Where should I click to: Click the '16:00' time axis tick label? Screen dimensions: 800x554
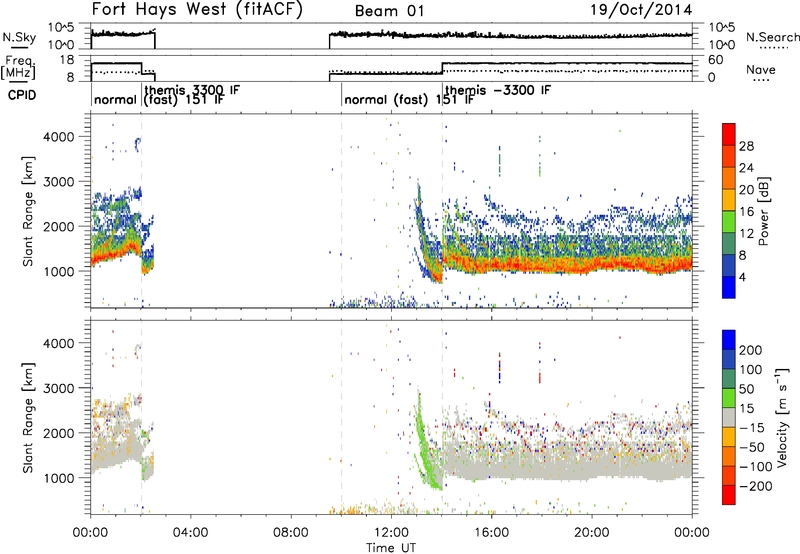click(491, 533)
